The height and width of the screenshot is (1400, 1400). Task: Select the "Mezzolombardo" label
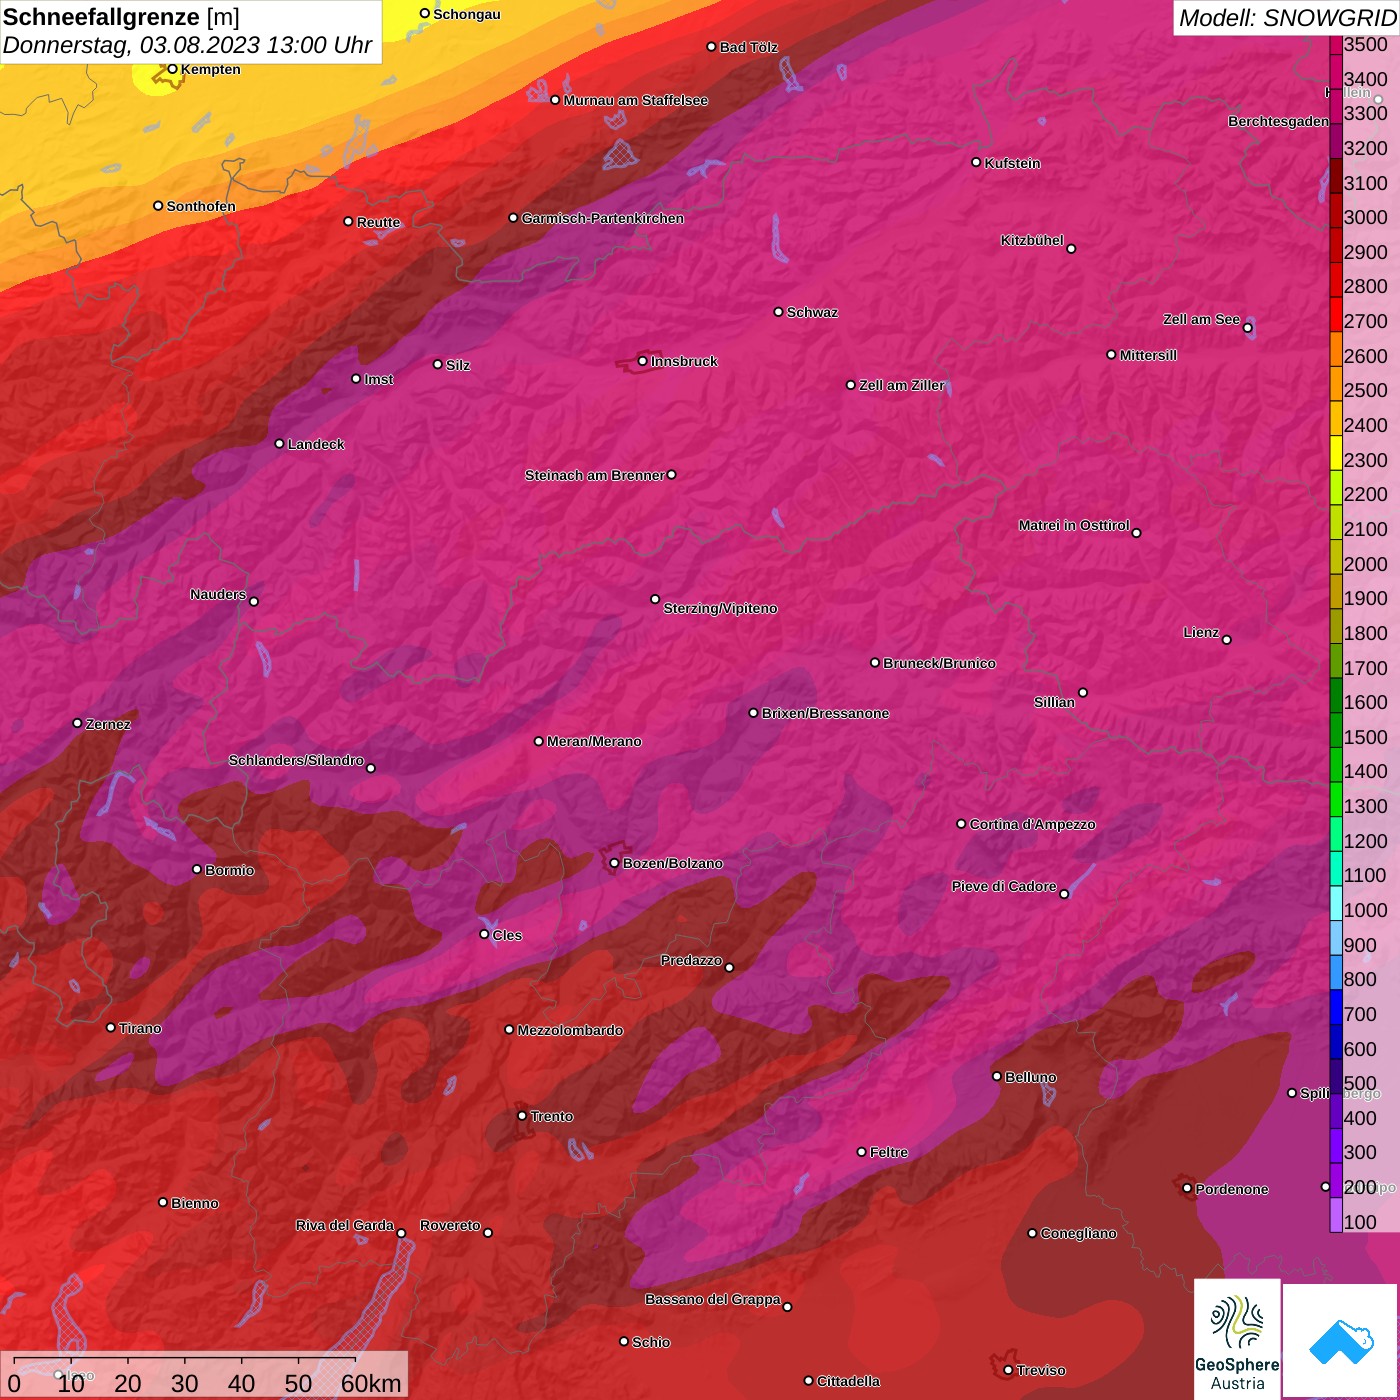(x=570, y=1030)
